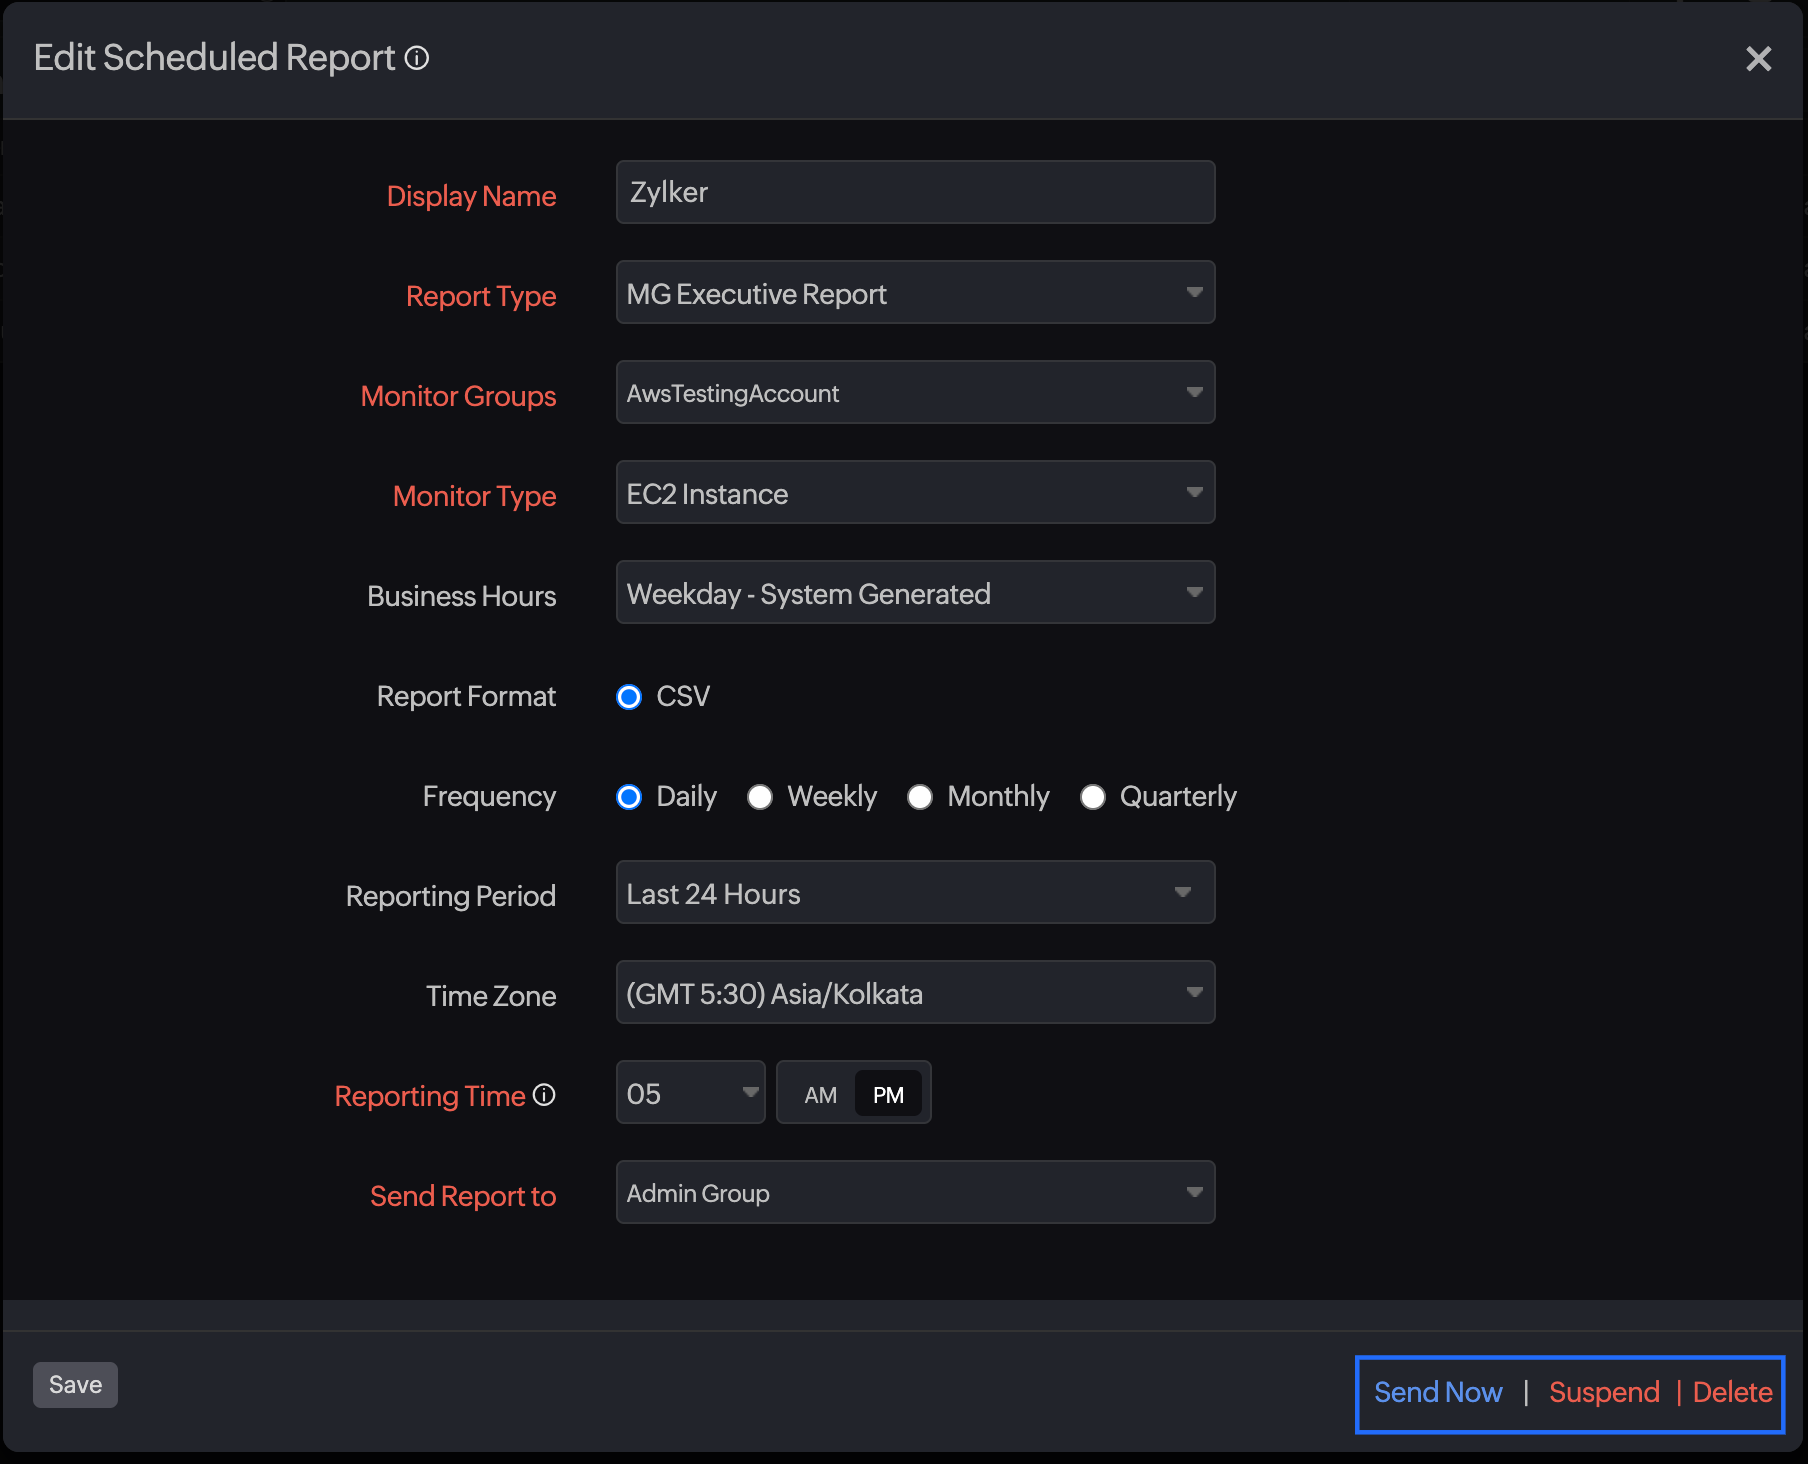Viewport: 1808px width, 1464px height.
Task: Select Daily frequency radio button
Action: 629,797
